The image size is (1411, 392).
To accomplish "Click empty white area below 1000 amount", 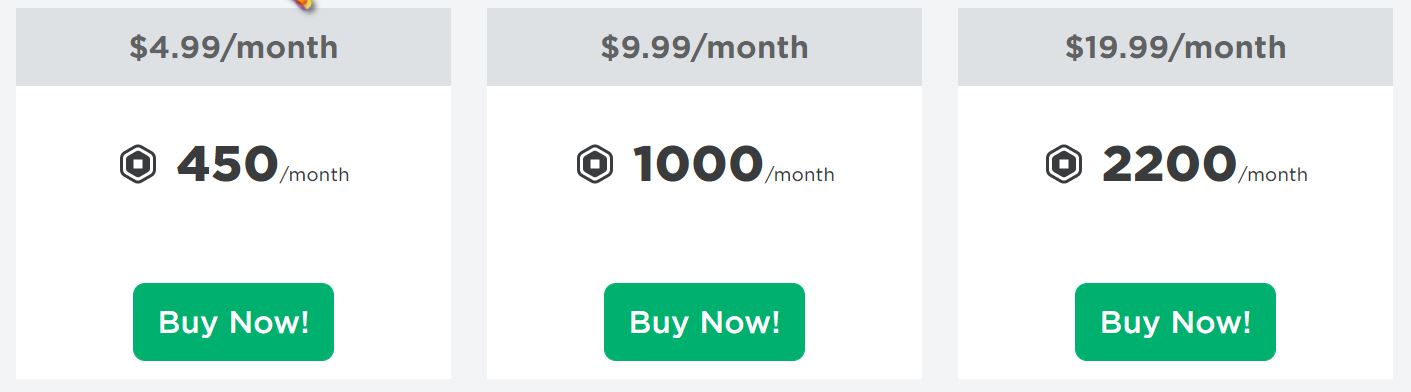I will 704,235.
